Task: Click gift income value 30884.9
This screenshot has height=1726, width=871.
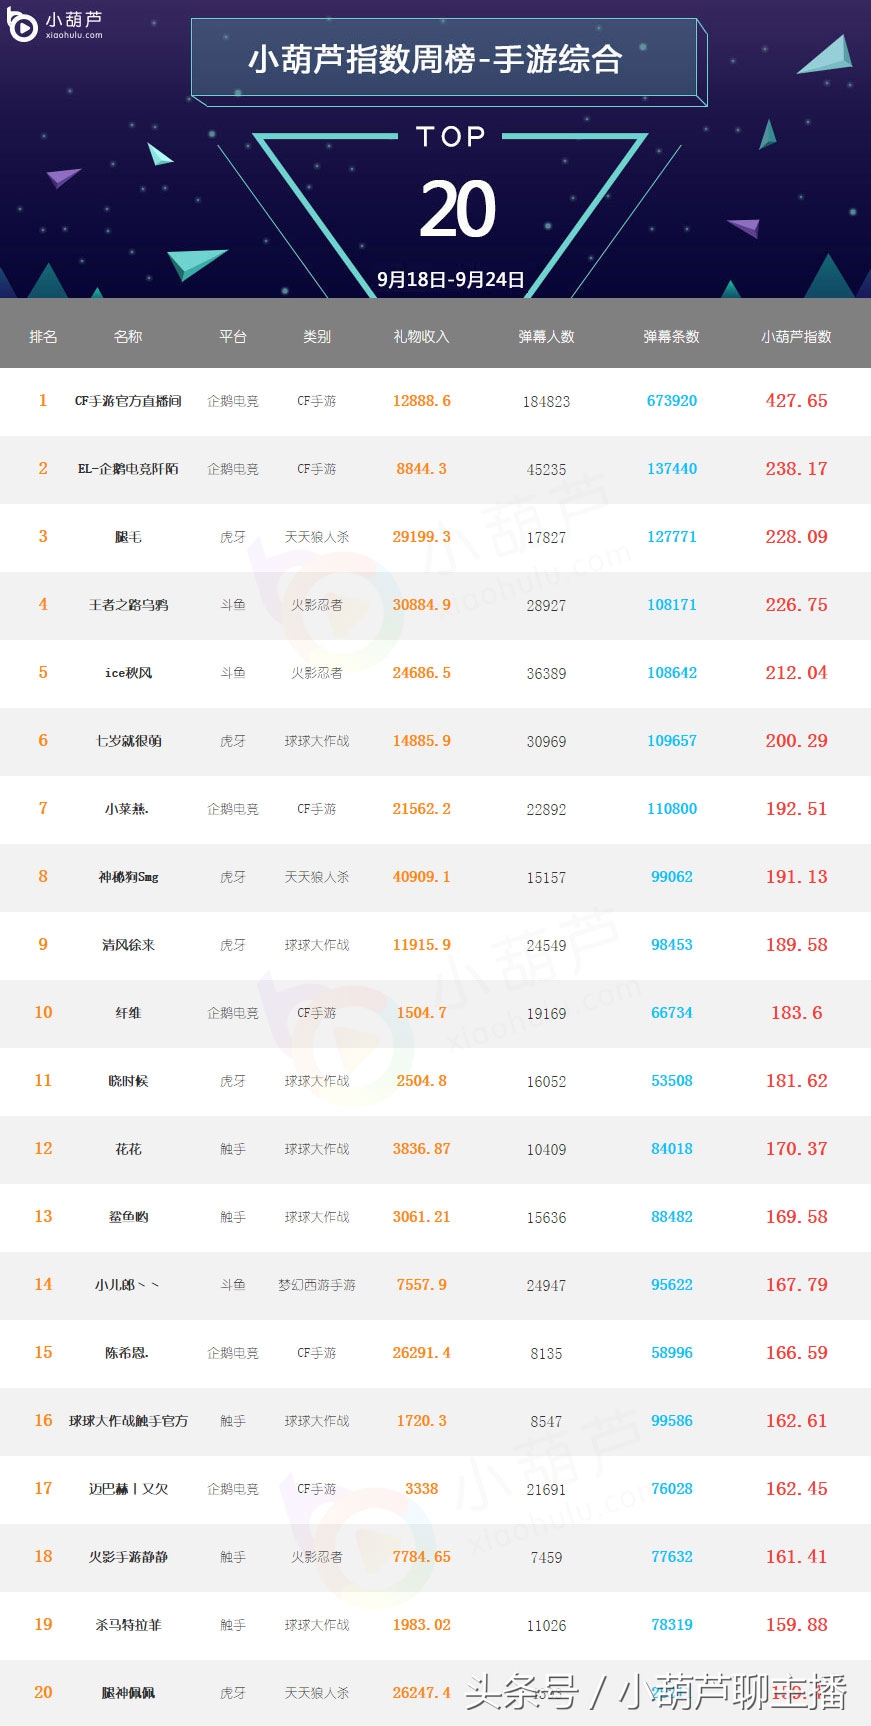Action: point(421,605)
